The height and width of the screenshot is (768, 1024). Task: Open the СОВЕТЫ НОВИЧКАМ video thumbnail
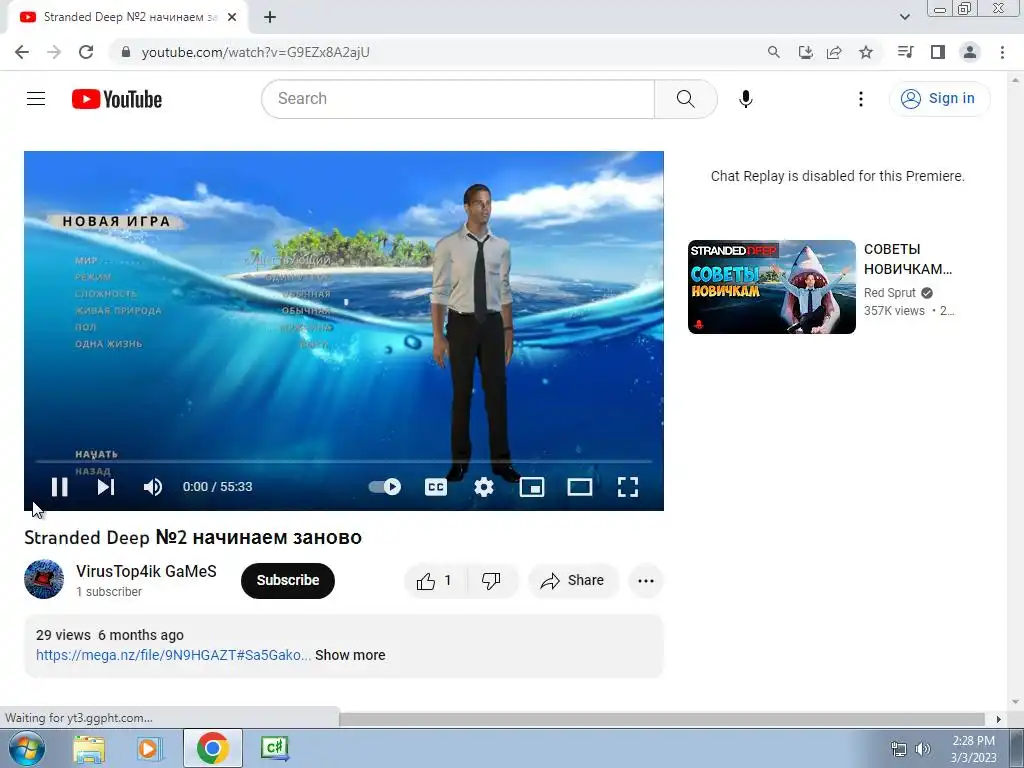(x=771, y=287)
